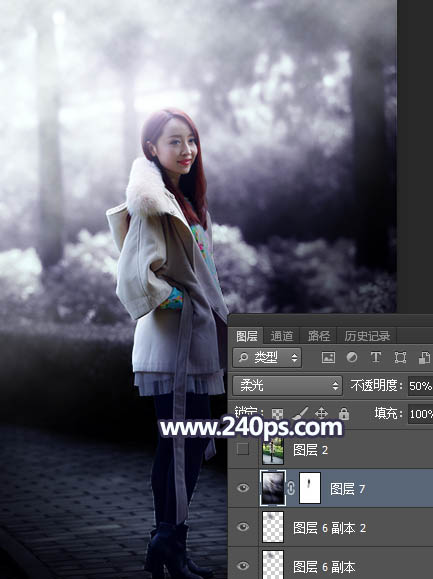Screen dimensions: 433x579
Task: Select layer named 图层 2
Action: (x=310, y=450)
